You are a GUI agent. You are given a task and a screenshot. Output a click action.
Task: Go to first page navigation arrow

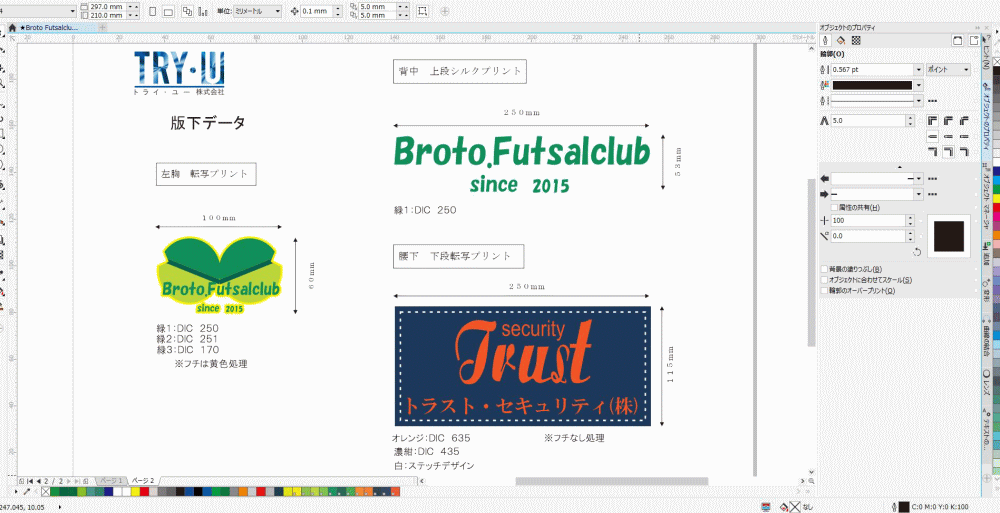point(29,480)
